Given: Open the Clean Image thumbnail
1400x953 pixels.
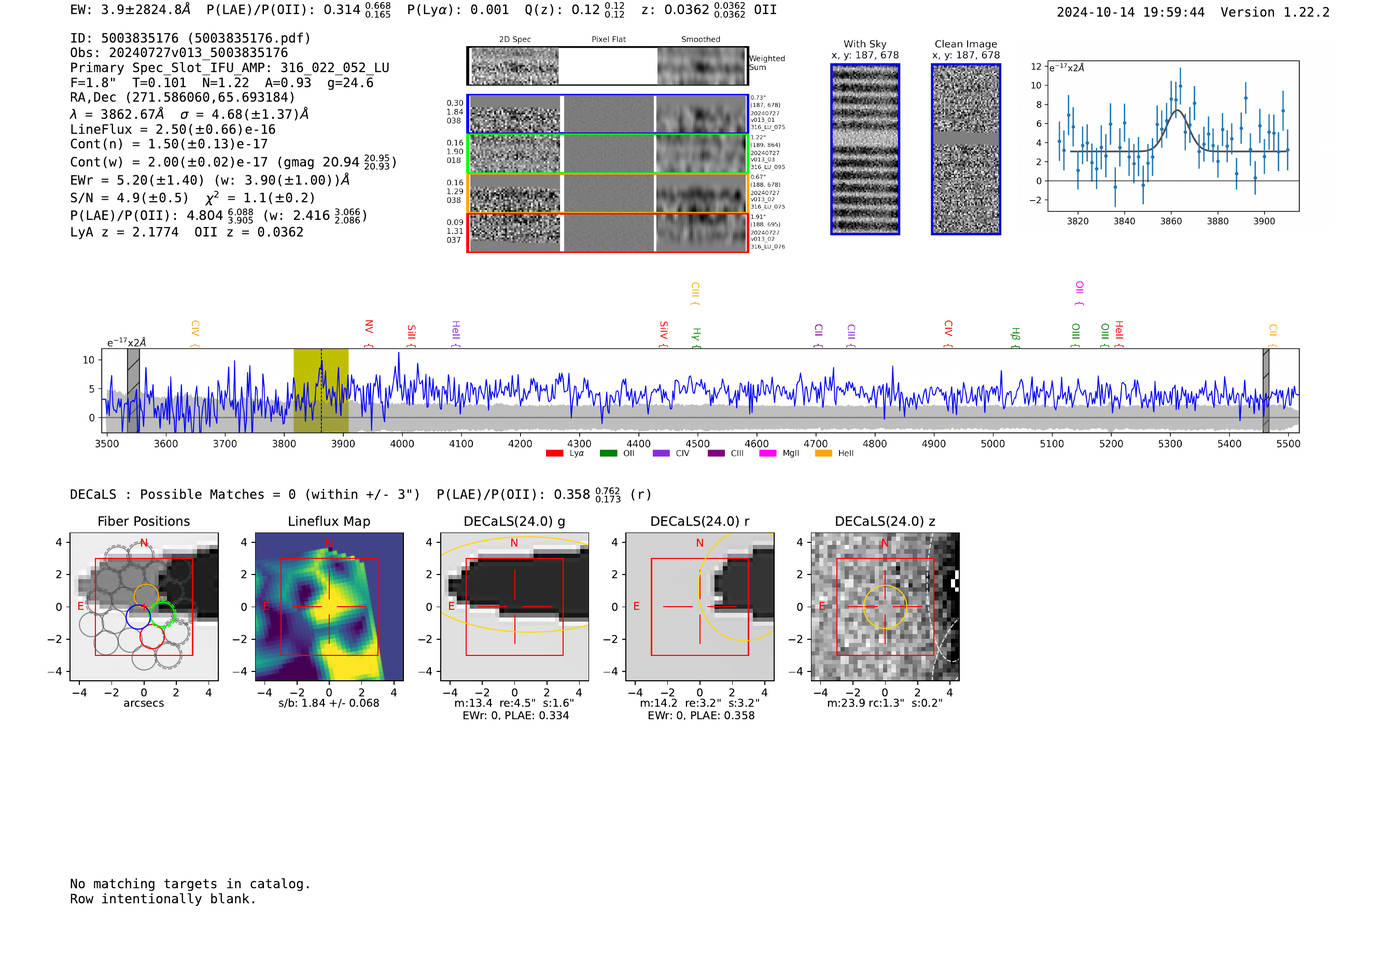Looking at the screenshot, I should 966,149.
